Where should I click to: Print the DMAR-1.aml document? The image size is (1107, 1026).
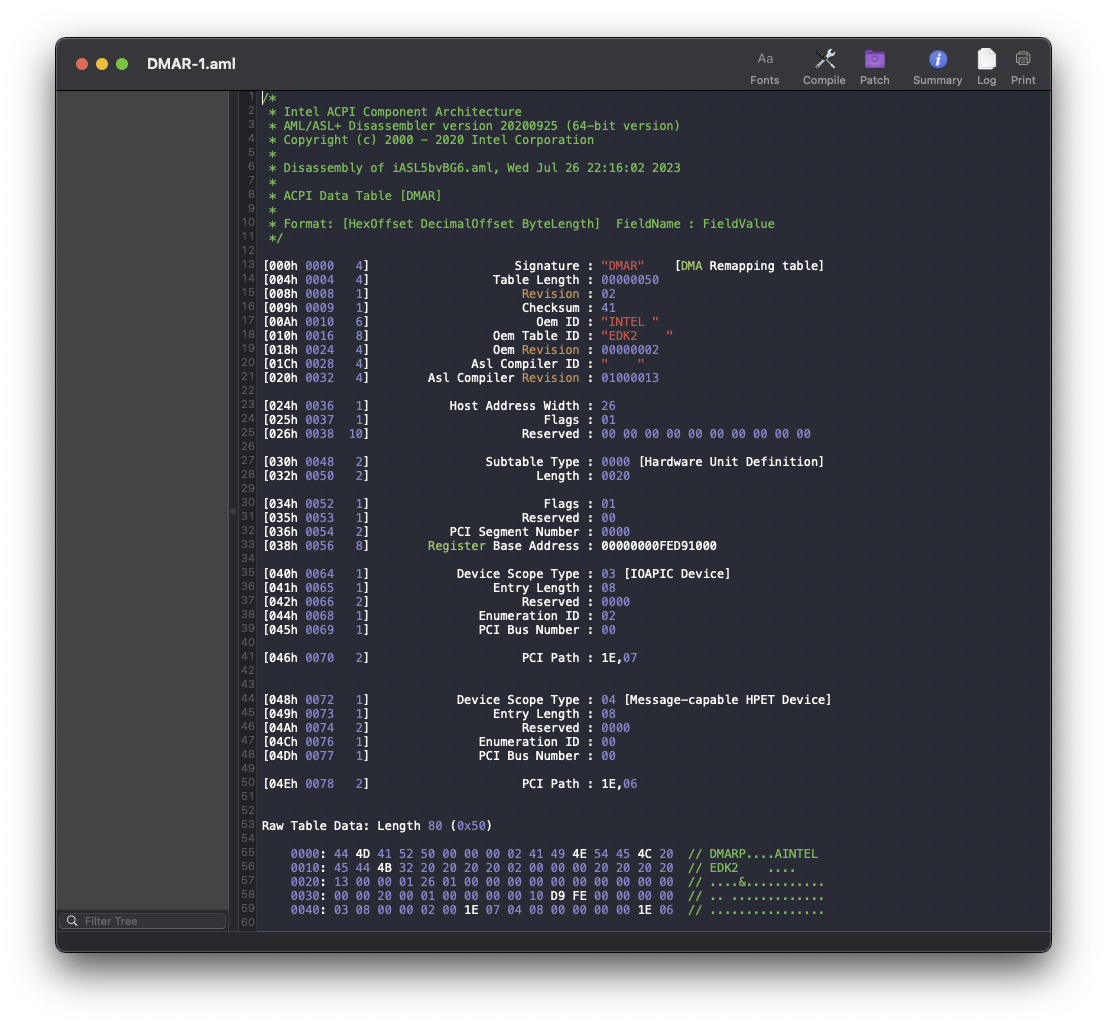(x=1023, y=65)
